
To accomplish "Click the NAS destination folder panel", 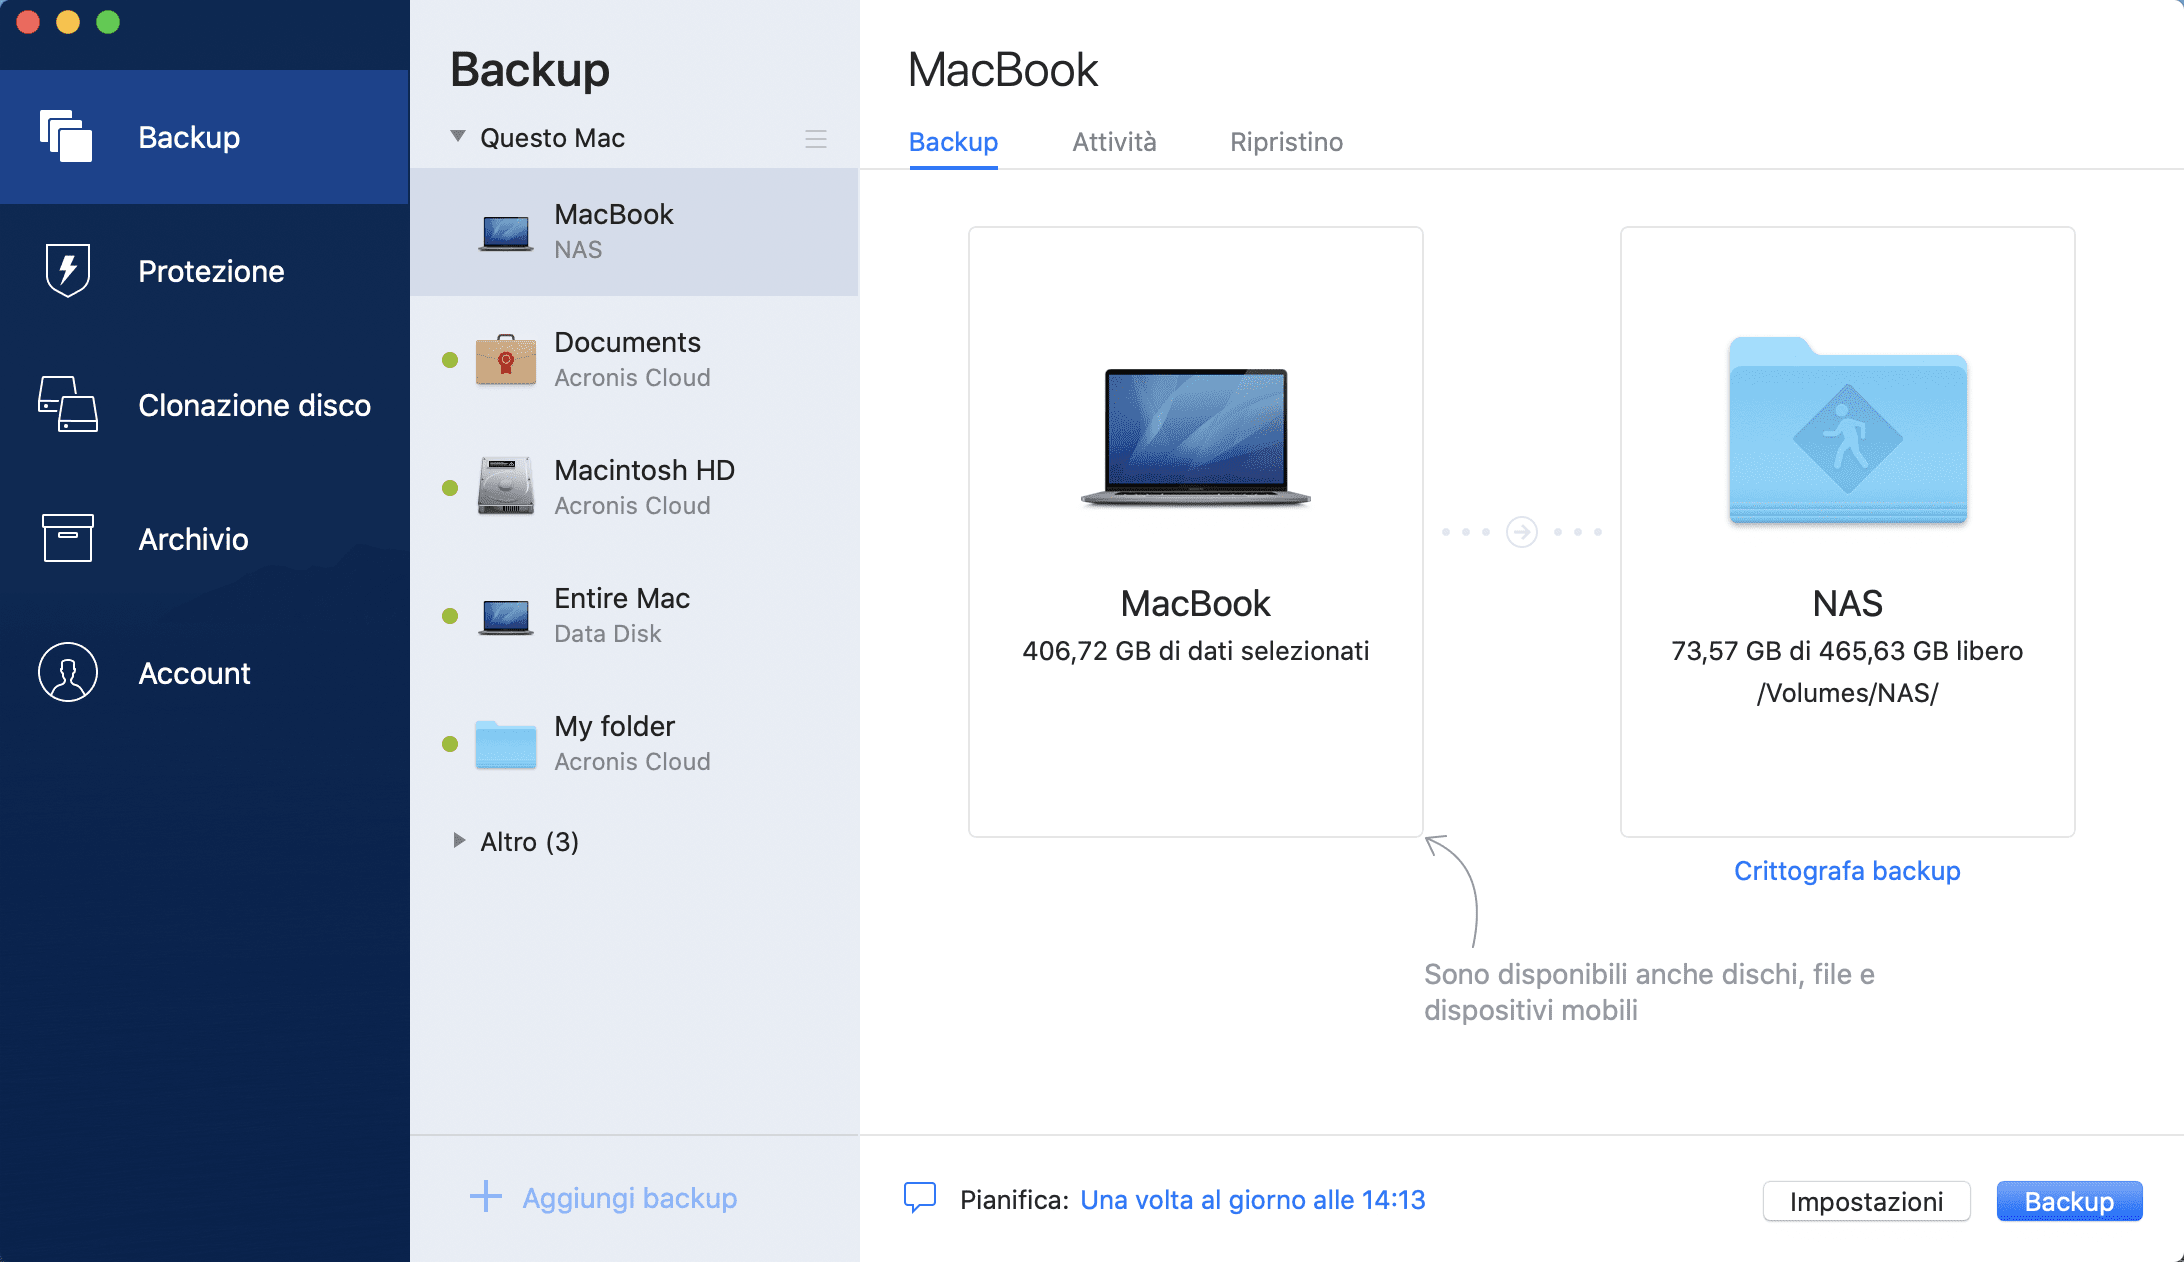I will [x=1846, y=531].
